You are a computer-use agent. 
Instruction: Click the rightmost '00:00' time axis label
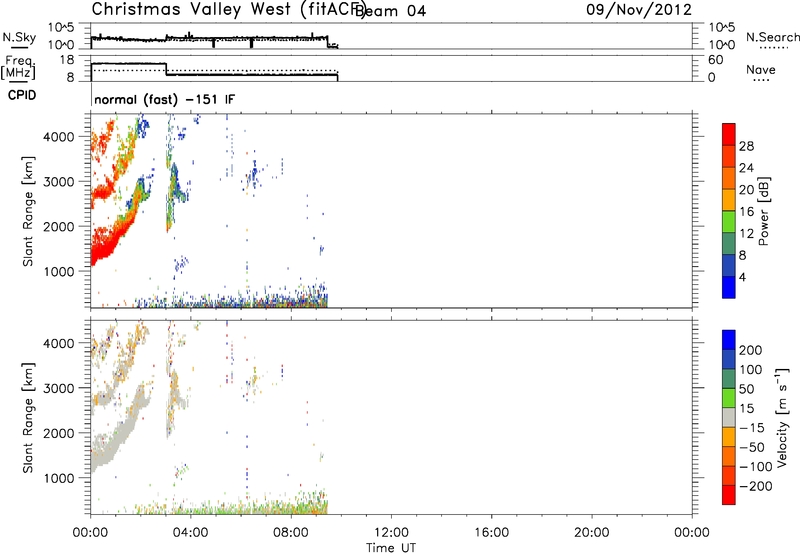click(x=692, y=533)
